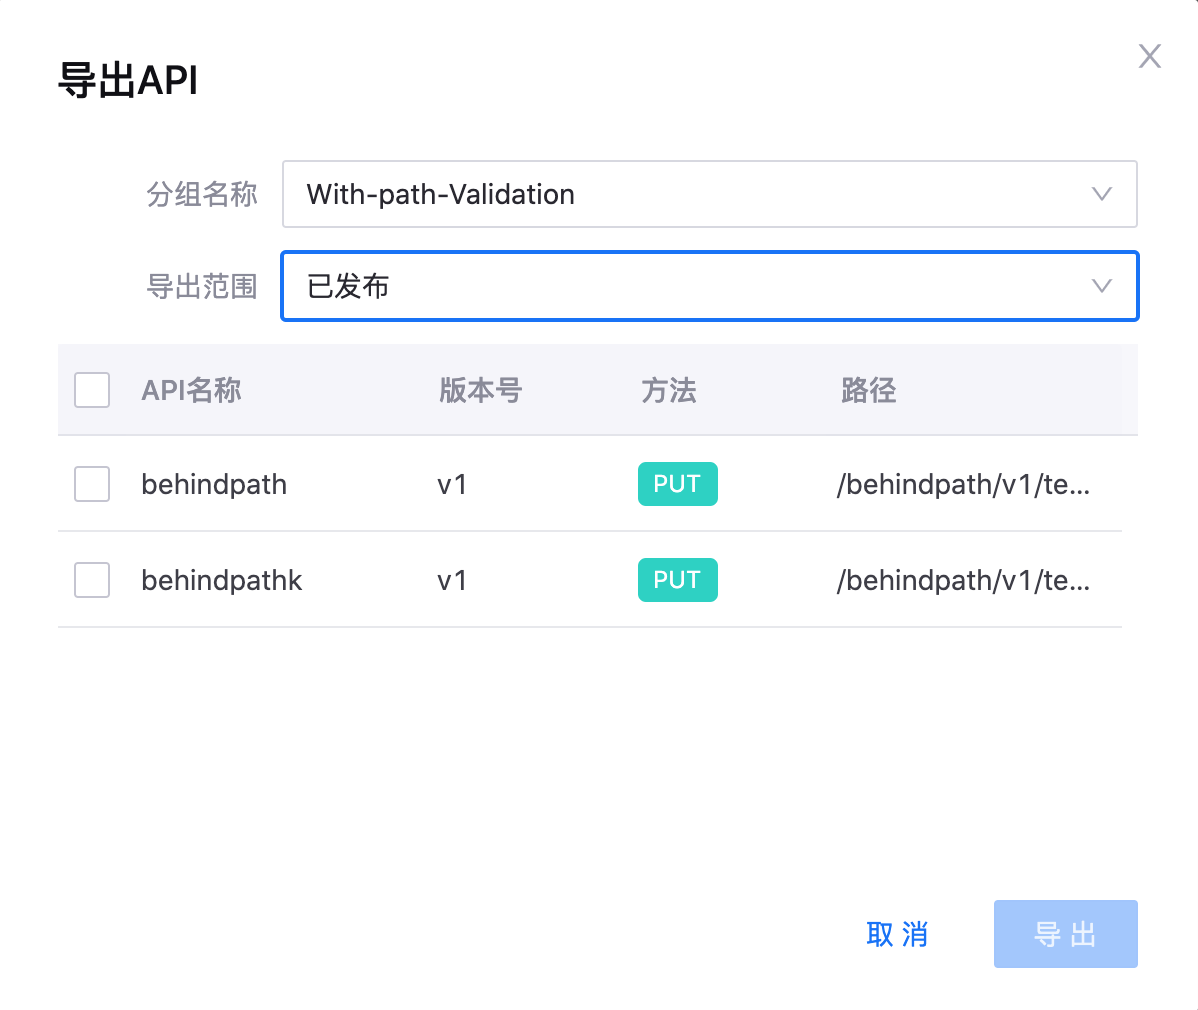Check the box for the behindpath row
1198x1010 pixels.
[92, 484]
